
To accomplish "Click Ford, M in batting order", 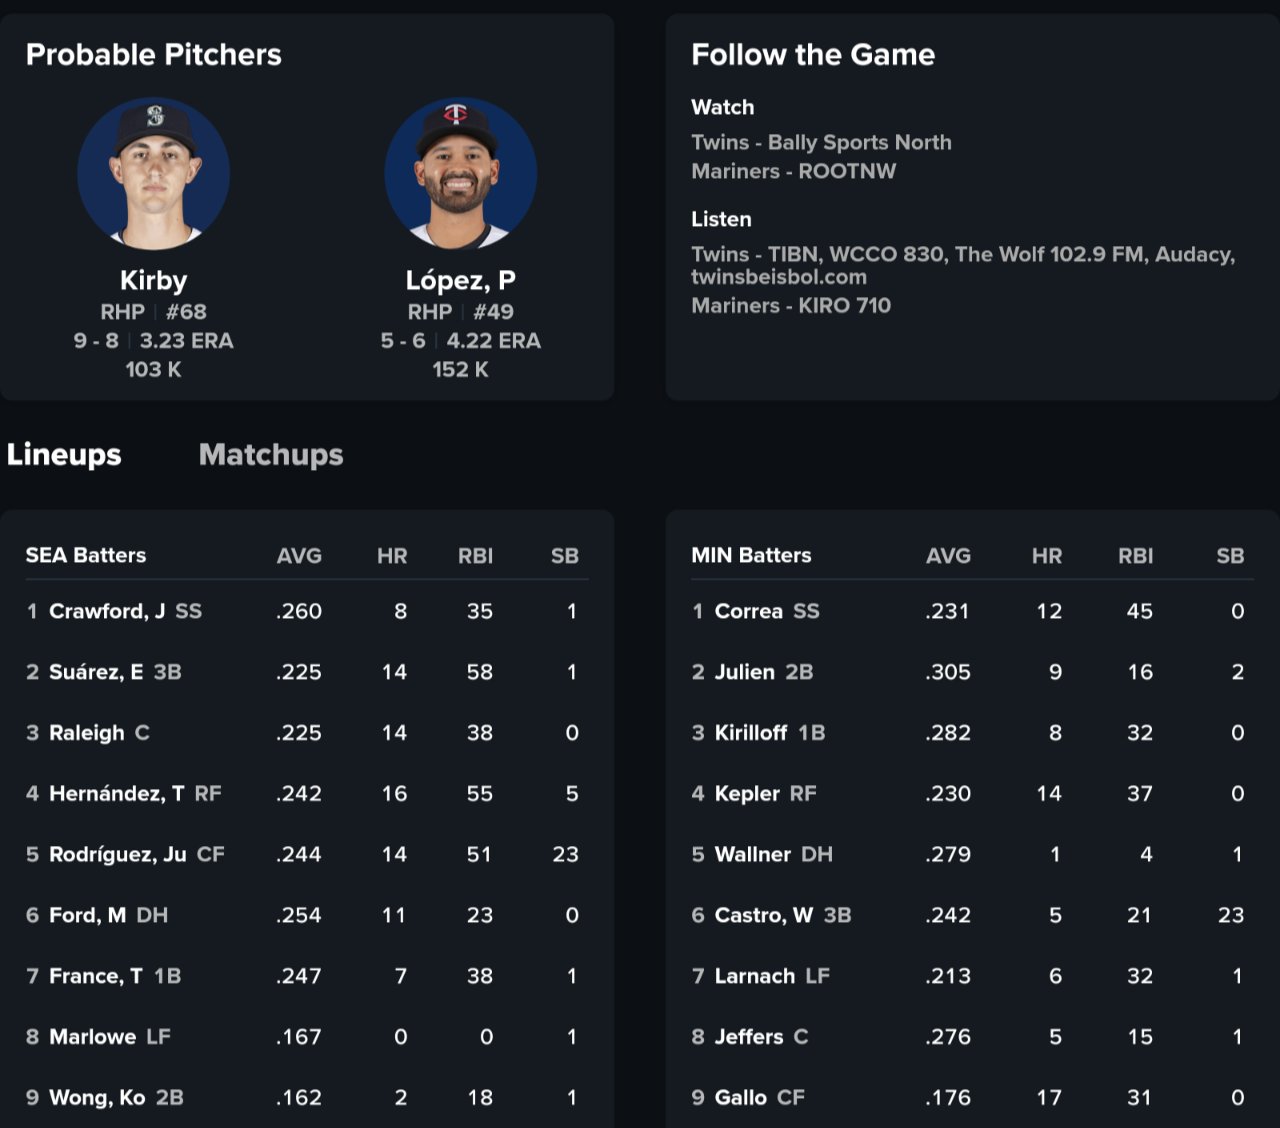I will [88, 916].
